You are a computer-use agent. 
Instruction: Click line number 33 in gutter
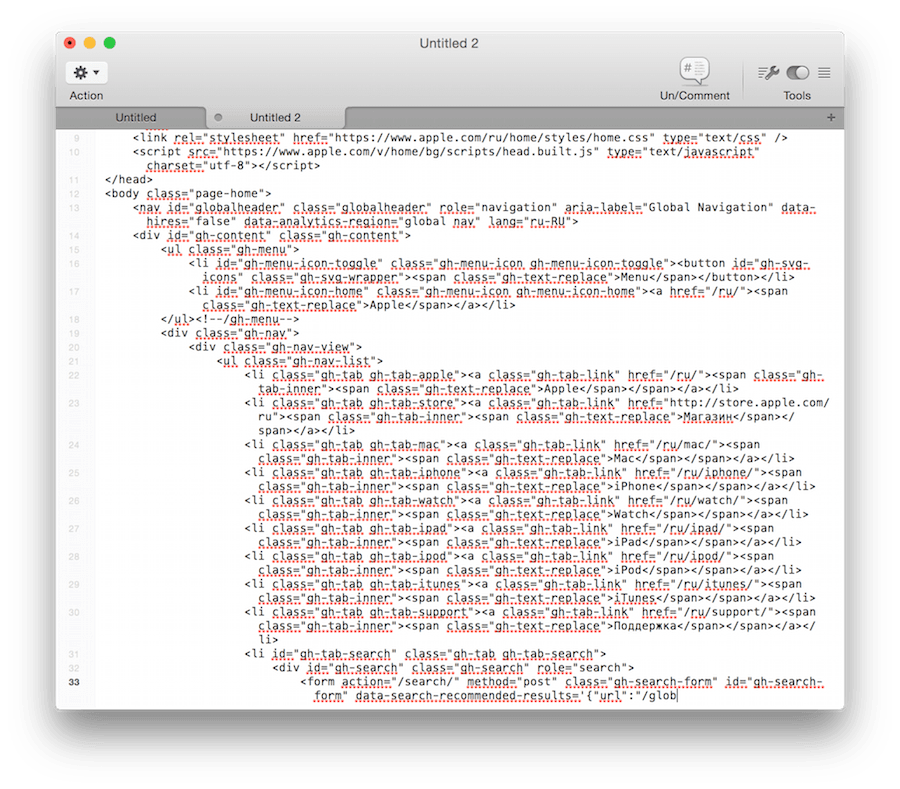[x=74, y=682]
